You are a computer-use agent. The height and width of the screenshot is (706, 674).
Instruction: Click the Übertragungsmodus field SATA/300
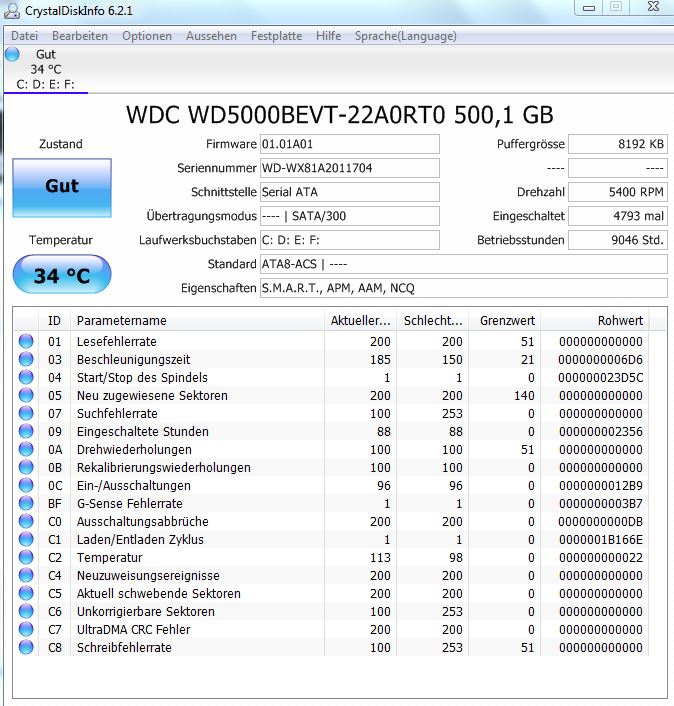pos(350,216)
